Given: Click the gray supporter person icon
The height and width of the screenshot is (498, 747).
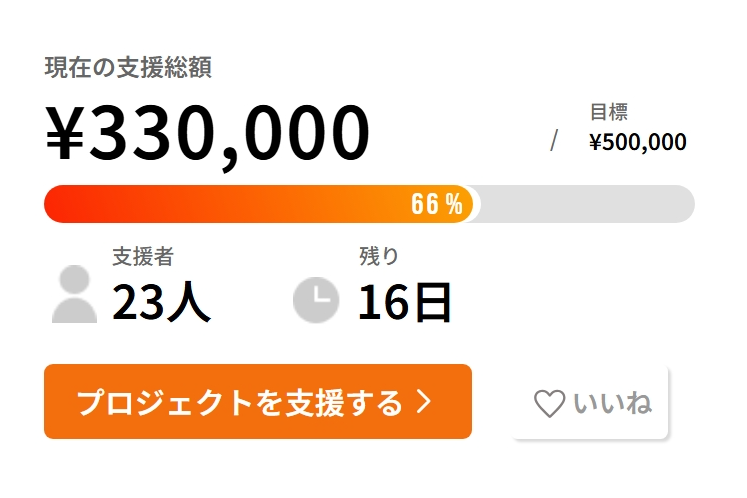Looking at the screenshot, I should pyautogui.click(x=74, y=295).
